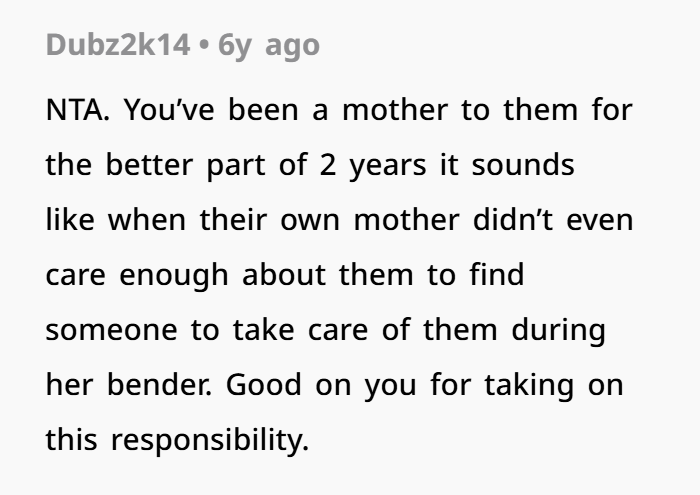This screenshot has width=700, height=495.
Task: Open the Dubz2k14 user profile
Action: [118, 46]
